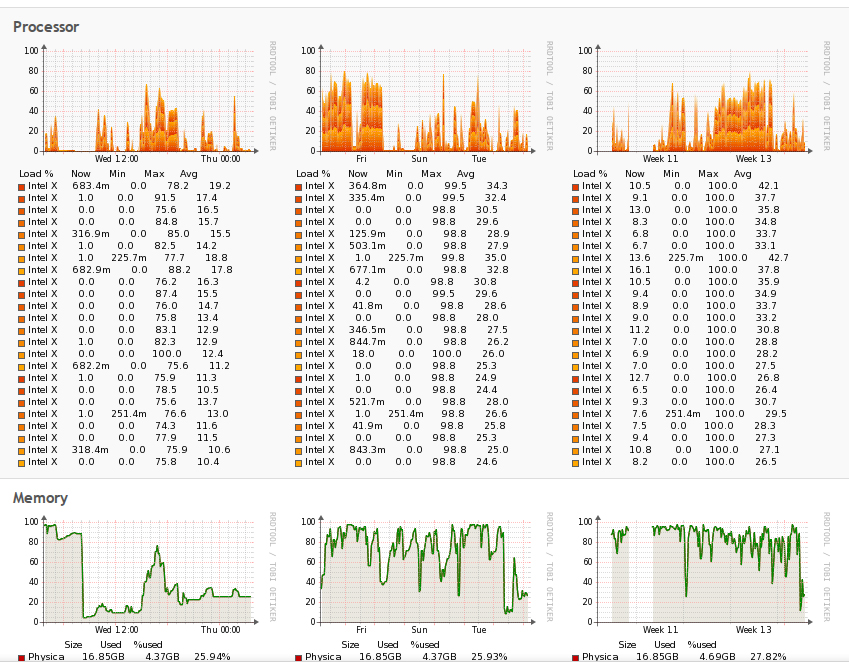This screenshot has height=662, width=849.
Task: Select the red Physica swatch showing 27.82%
Action: (576, 658)
